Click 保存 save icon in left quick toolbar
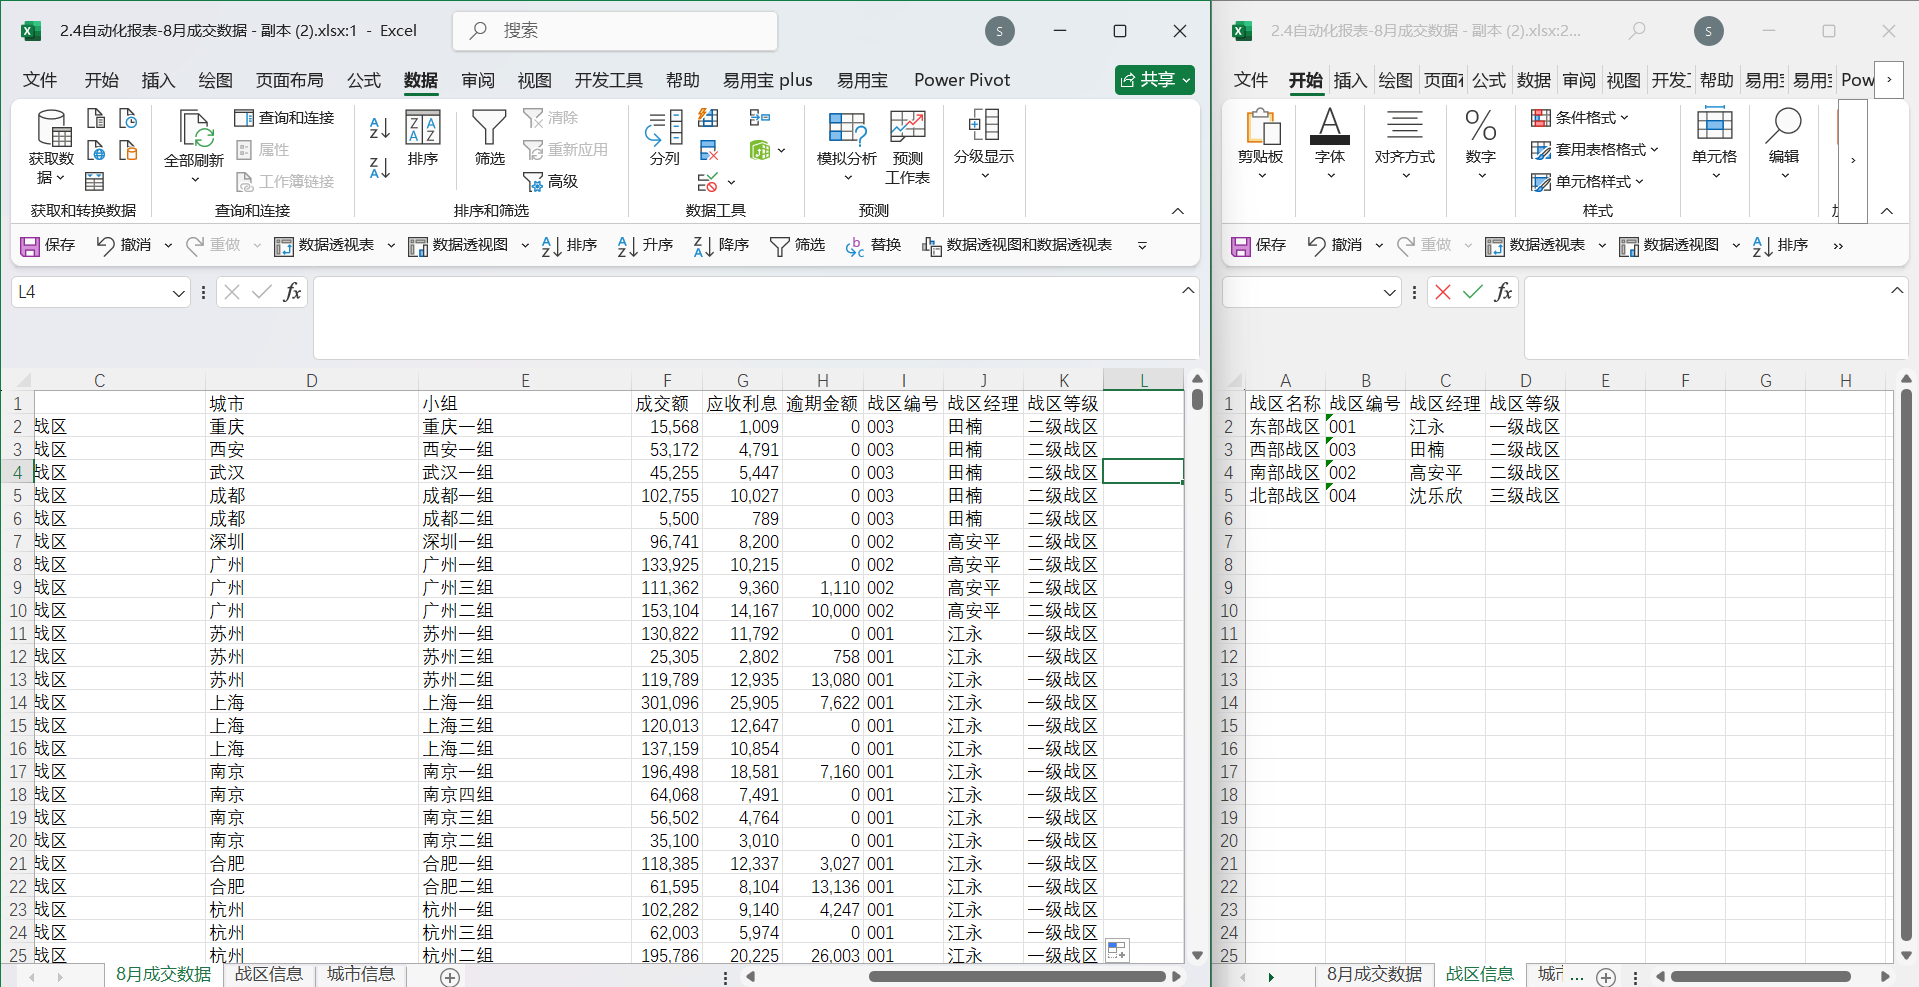Viewport: 1919px width, 987px height. [x=47, y=245]
